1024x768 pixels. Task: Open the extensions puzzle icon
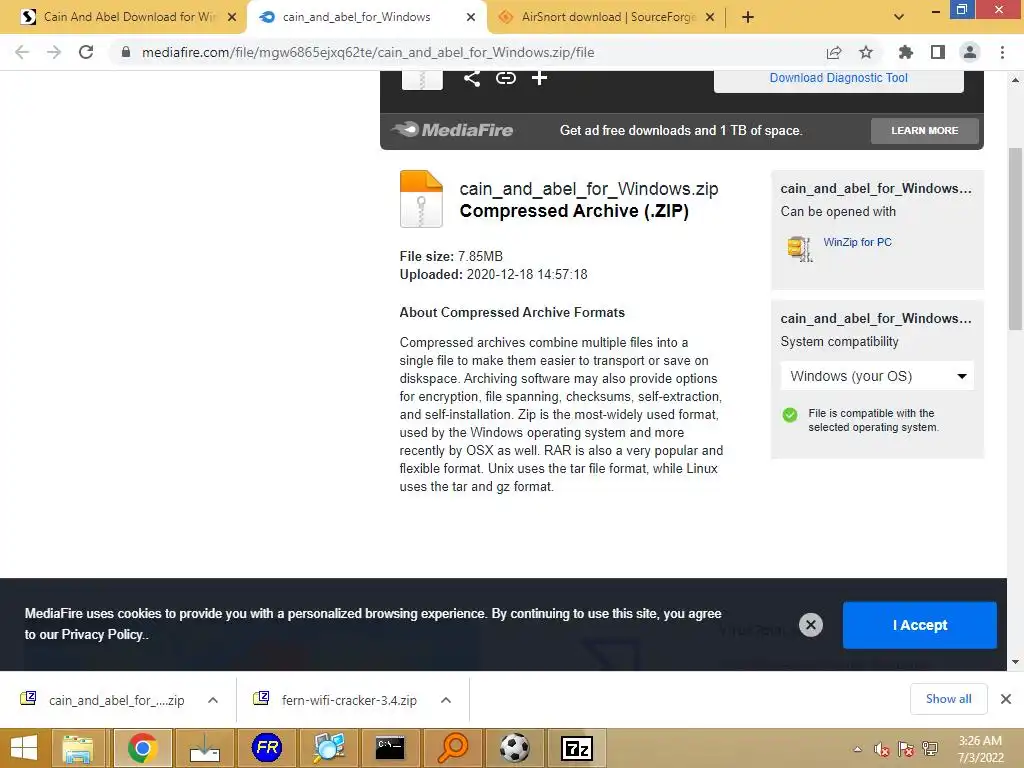pos(905,52)
